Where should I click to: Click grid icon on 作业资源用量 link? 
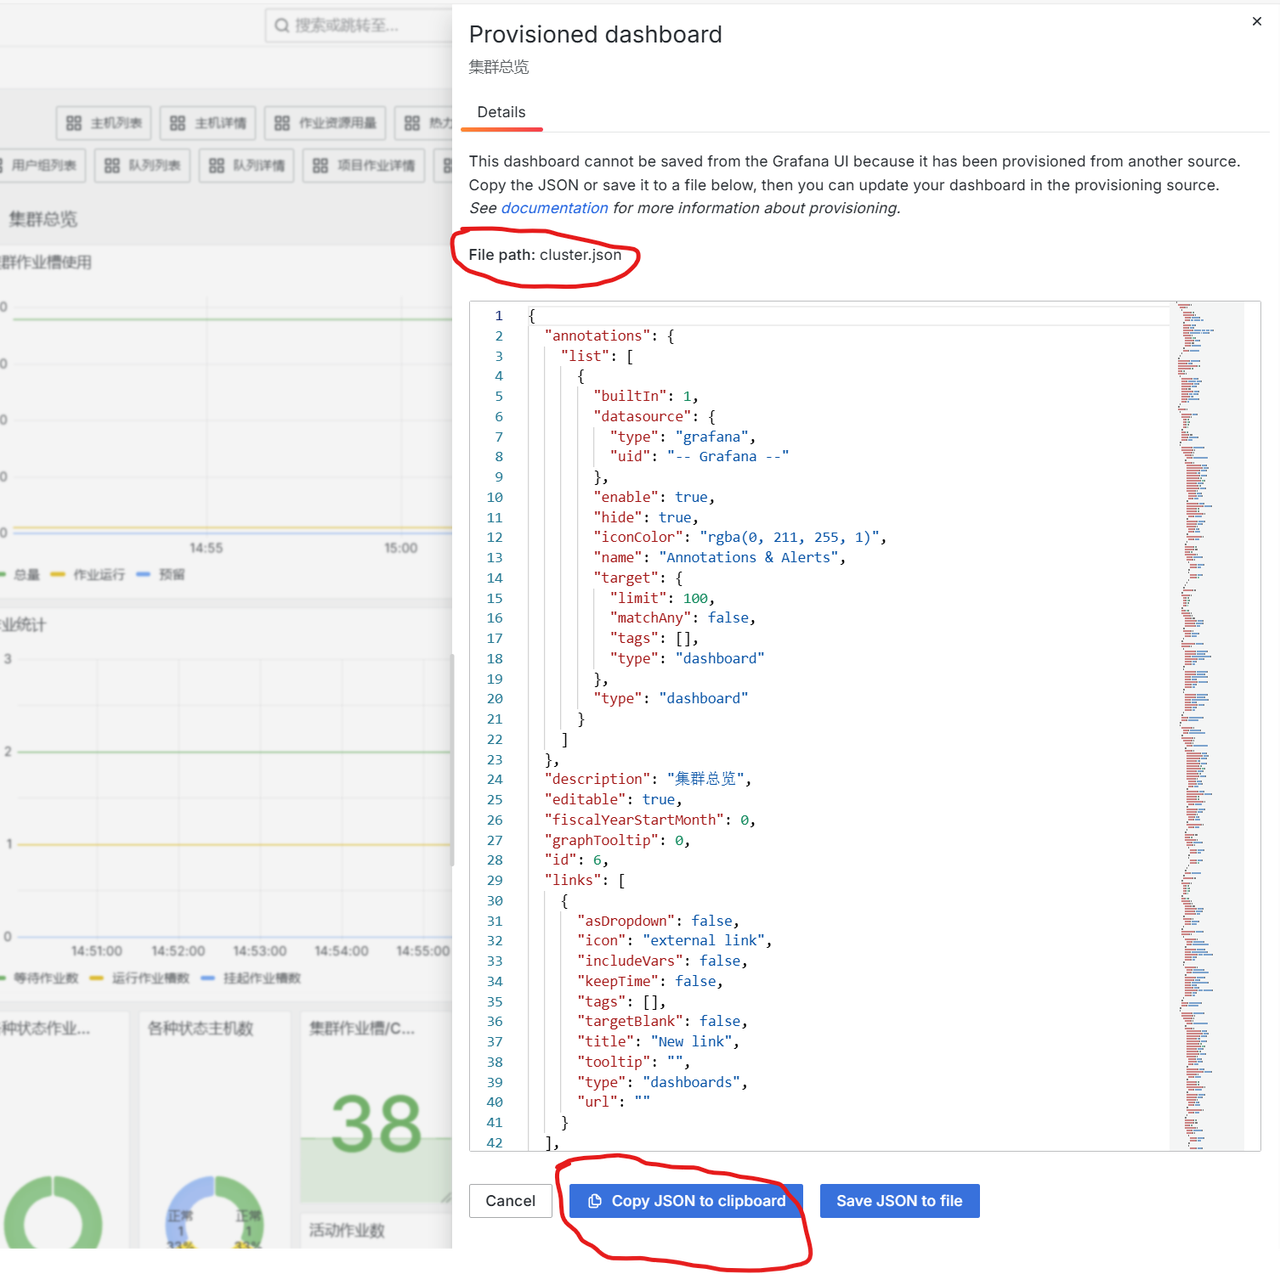(282, 123)
